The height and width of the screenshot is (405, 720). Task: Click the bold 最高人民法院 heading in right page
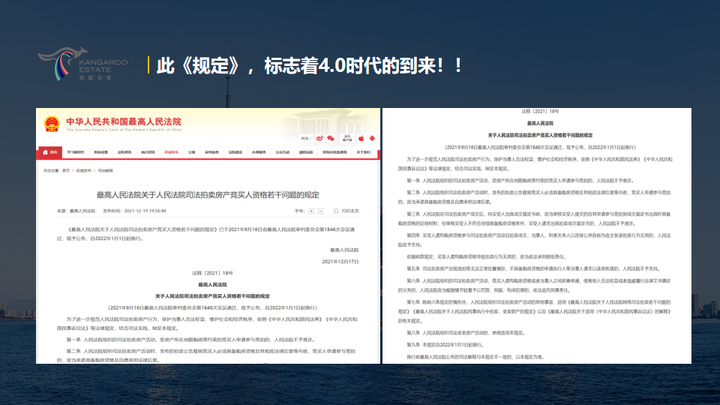click(540, 124)
